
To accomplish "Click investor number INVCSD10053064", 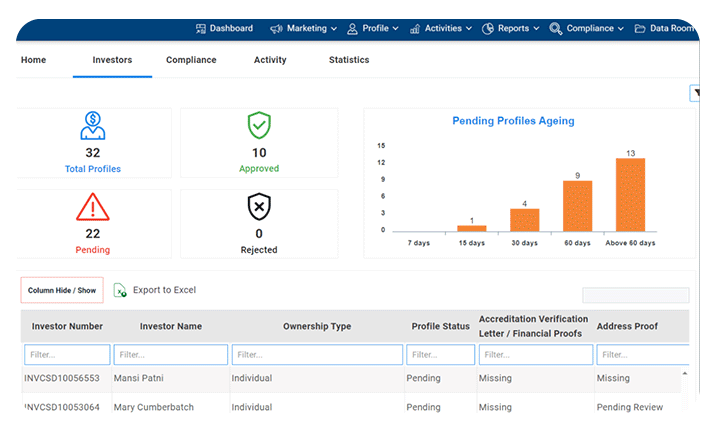I will coord(62,407).
